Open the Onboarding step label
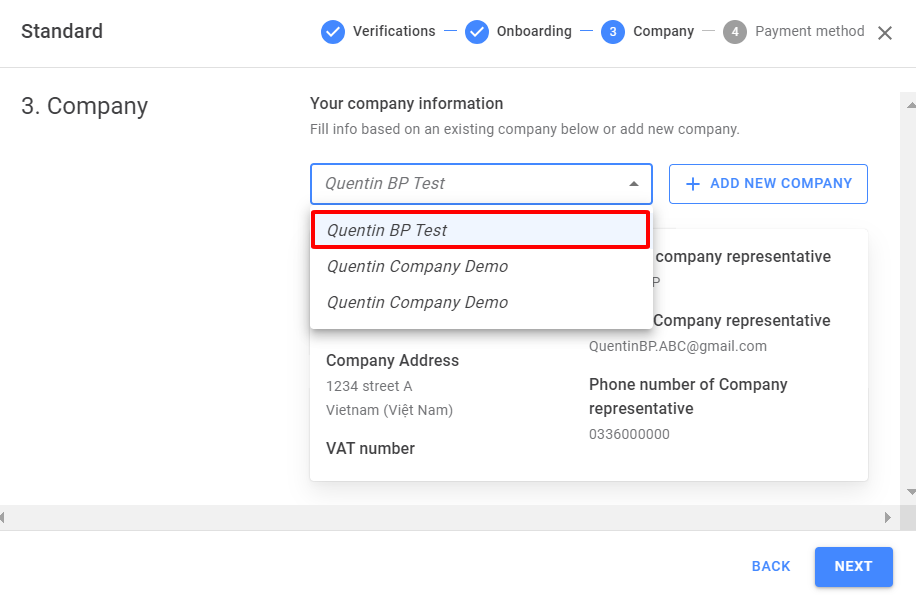Screen dimensions: 916x595 click(534, 31)
